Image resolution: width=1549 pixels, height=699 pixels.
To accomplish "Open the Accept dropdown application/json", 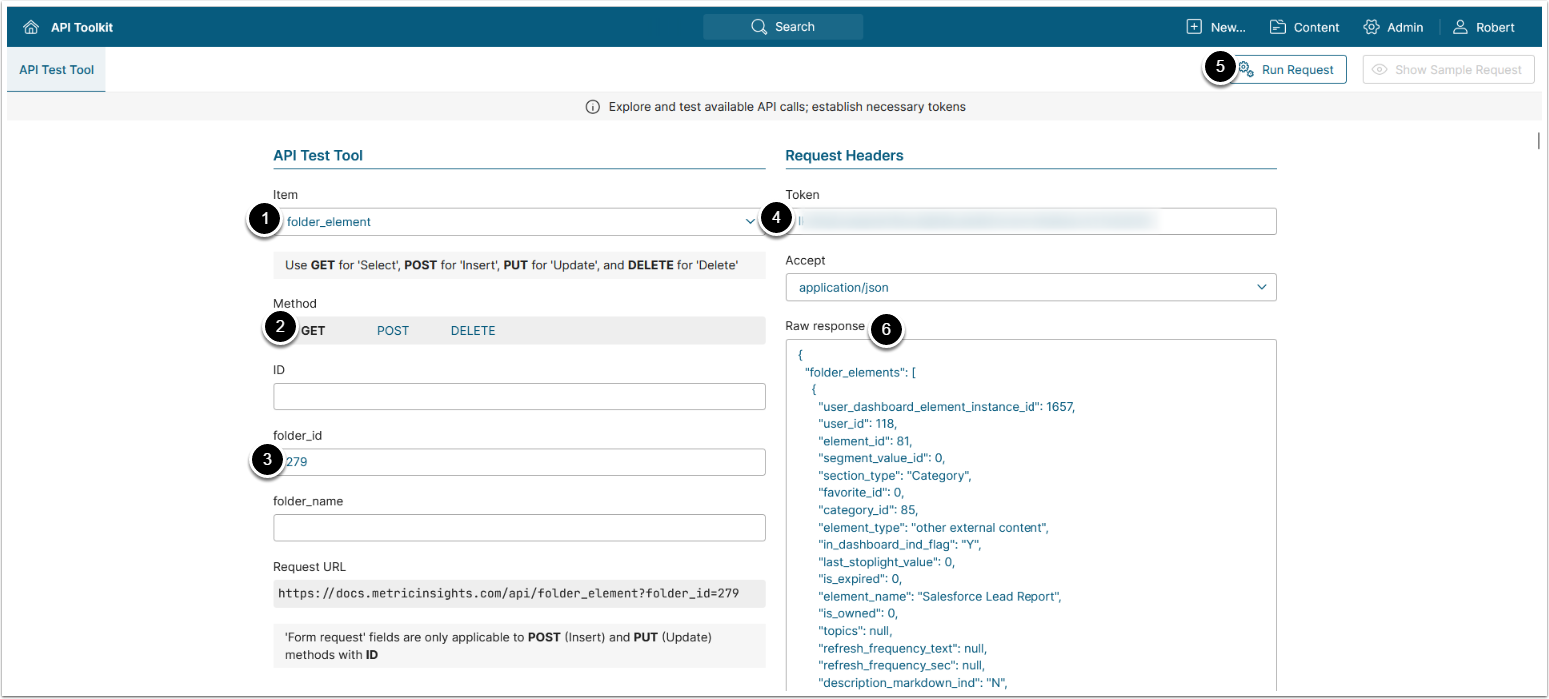I will (x=1031, y=288).
